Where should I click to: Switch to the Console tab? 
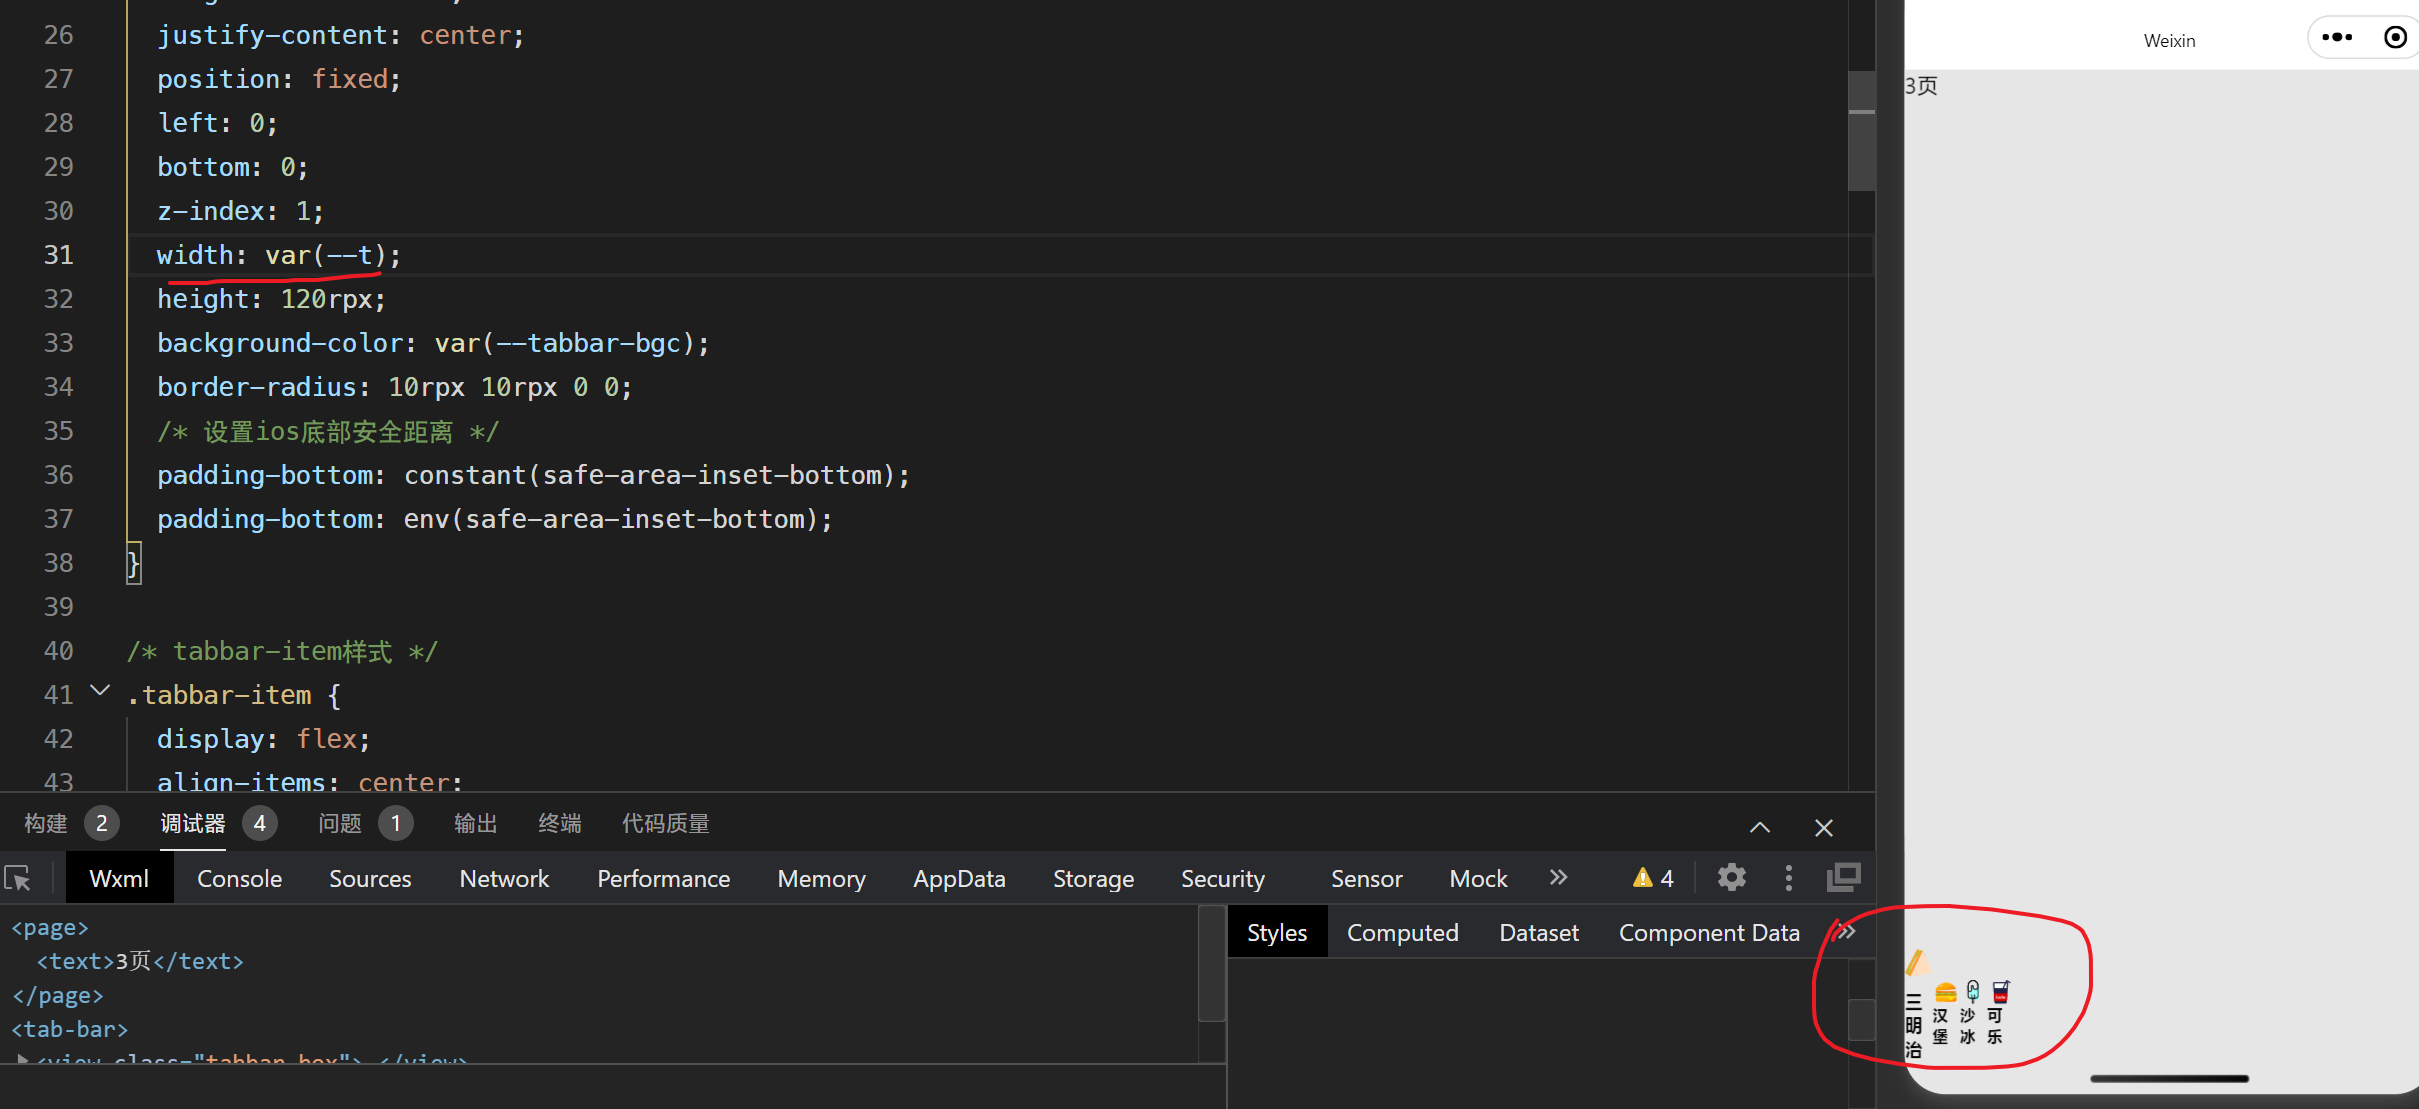coord(239,878)
